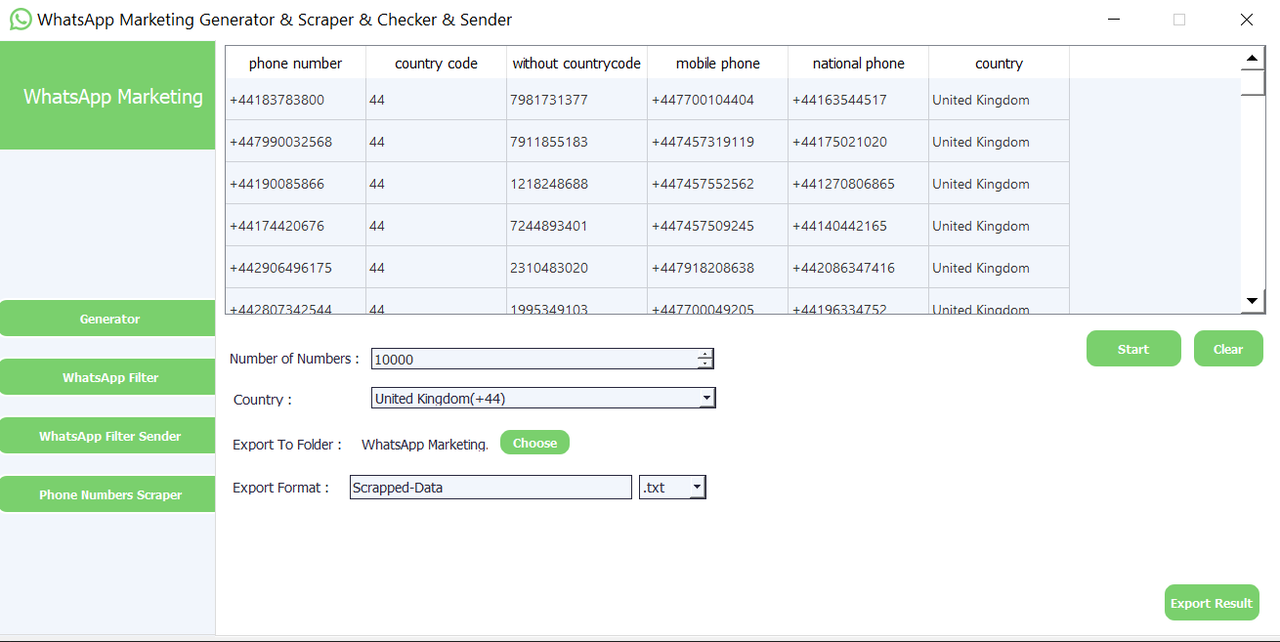
Task: Select national phone cell +44140442165
Action: 858,226
